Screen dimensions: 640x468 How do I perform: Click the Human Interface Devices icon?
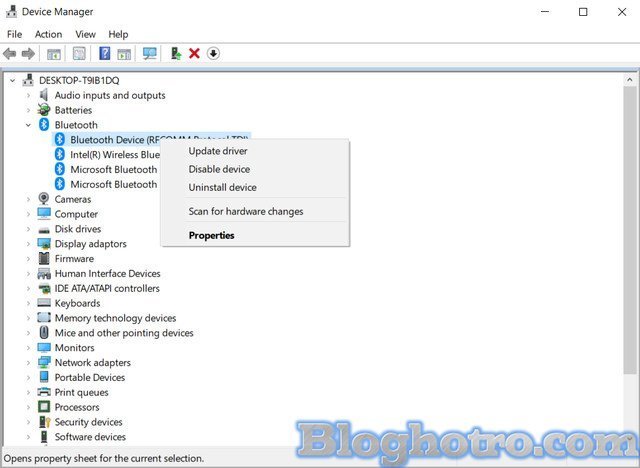coord(44,273)
